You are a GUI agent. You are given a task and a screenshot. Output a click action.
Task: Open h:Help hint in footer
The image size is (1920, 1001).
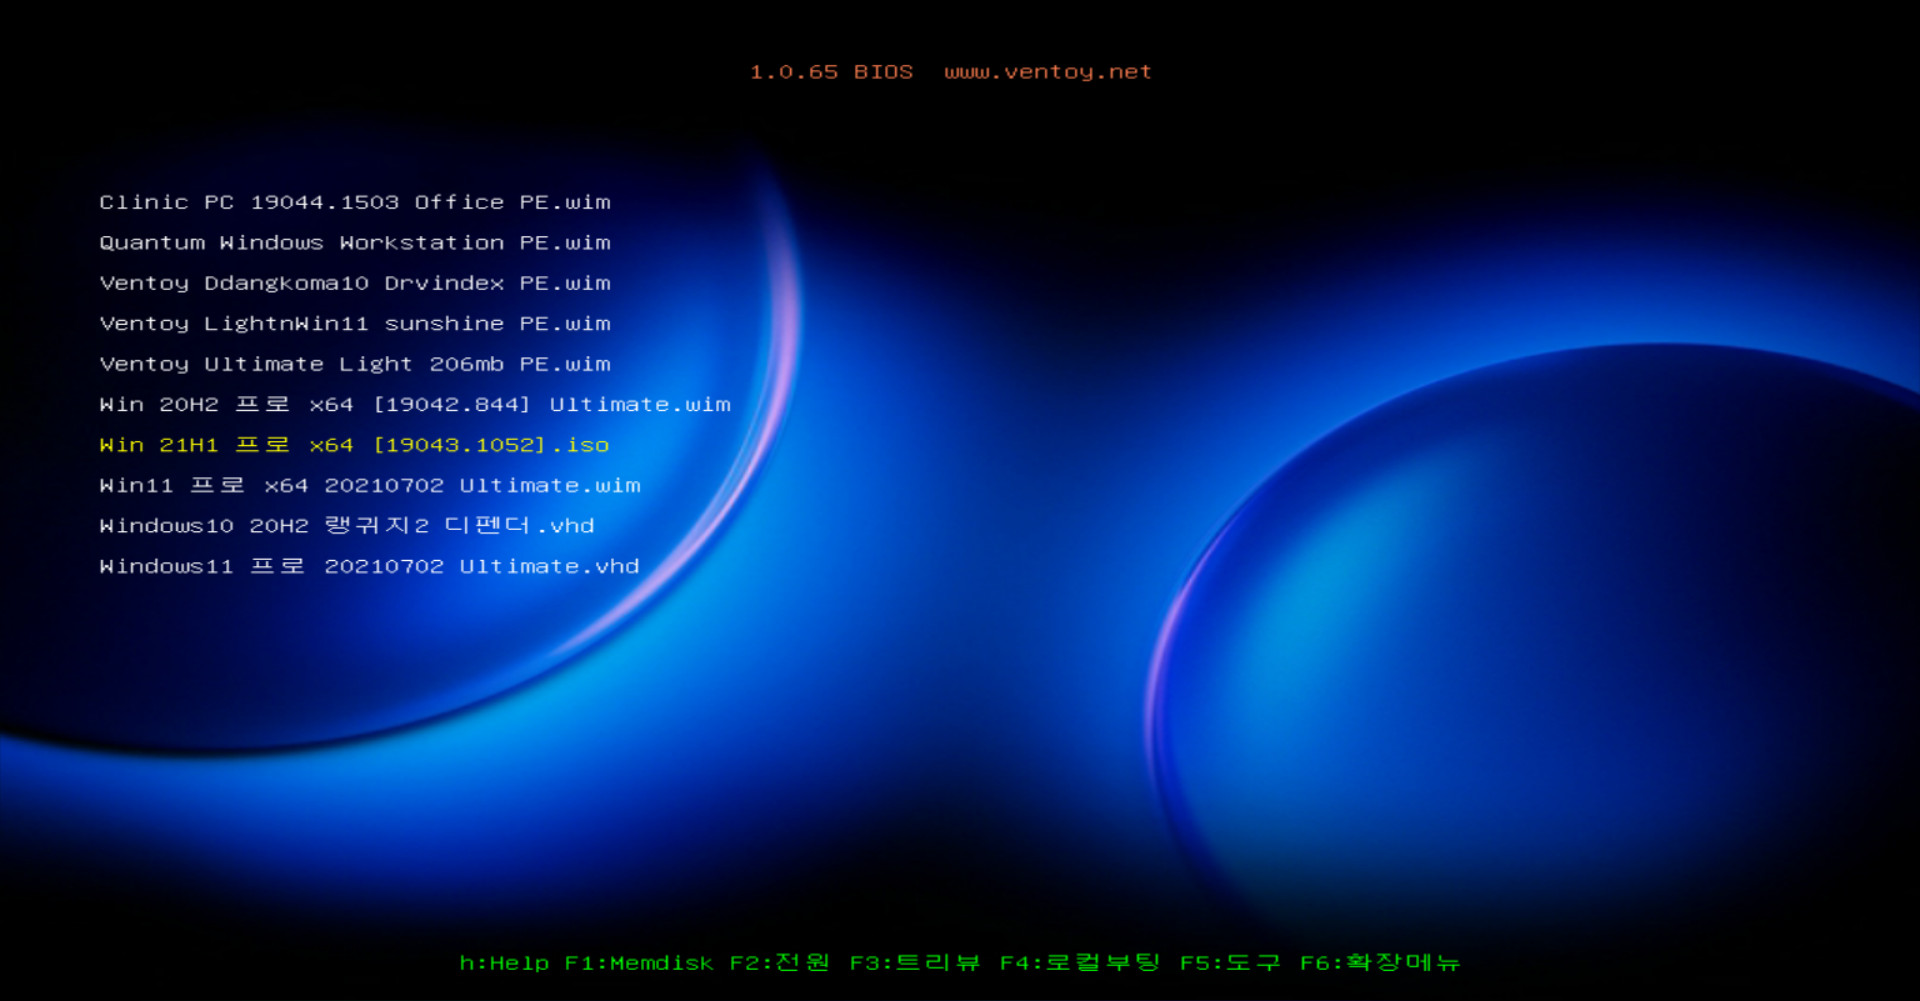click(504, 963)
